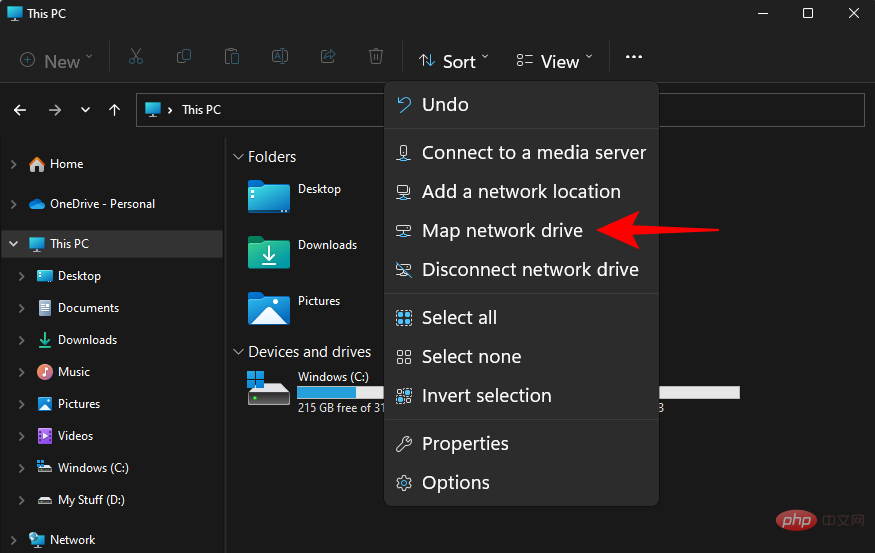875x553 pixels.
Task: Expand the Home node chevron
Action: (14, 164)
